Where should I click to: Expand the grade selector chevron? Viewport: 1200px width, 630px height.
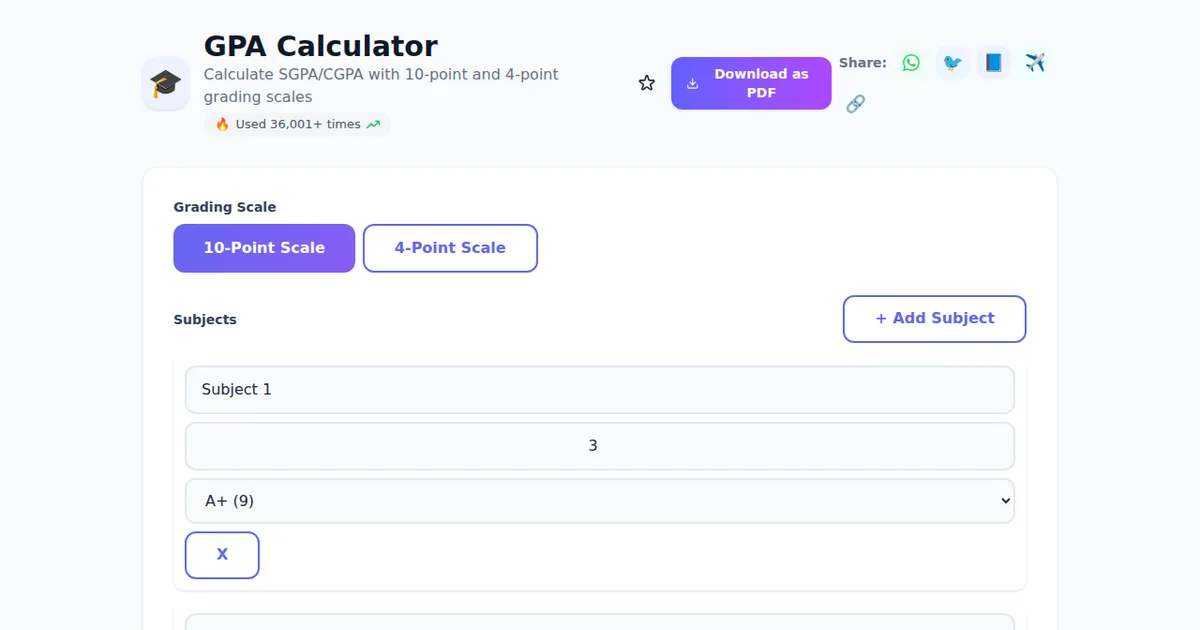click(x=1006, y=500)
